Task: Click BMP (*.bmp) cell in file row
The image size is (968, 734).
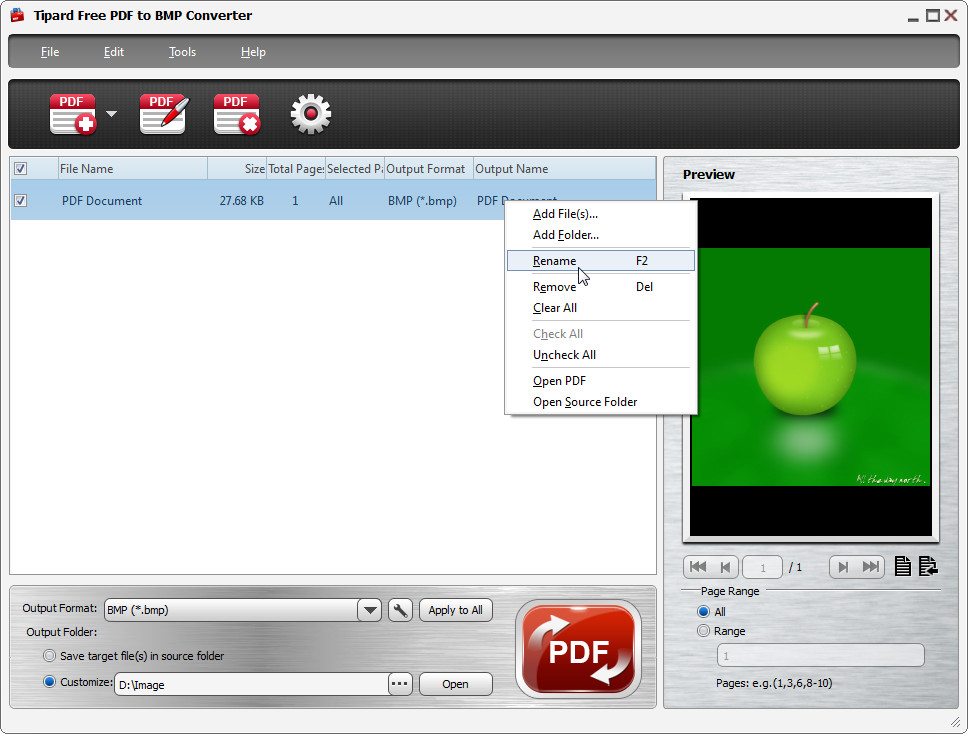Action: pos(422,201)
